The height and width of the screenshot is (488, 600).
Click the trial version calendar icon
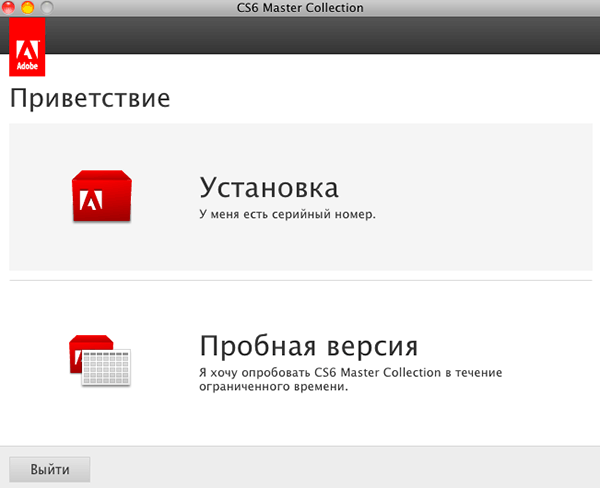(x=100, y=361)
